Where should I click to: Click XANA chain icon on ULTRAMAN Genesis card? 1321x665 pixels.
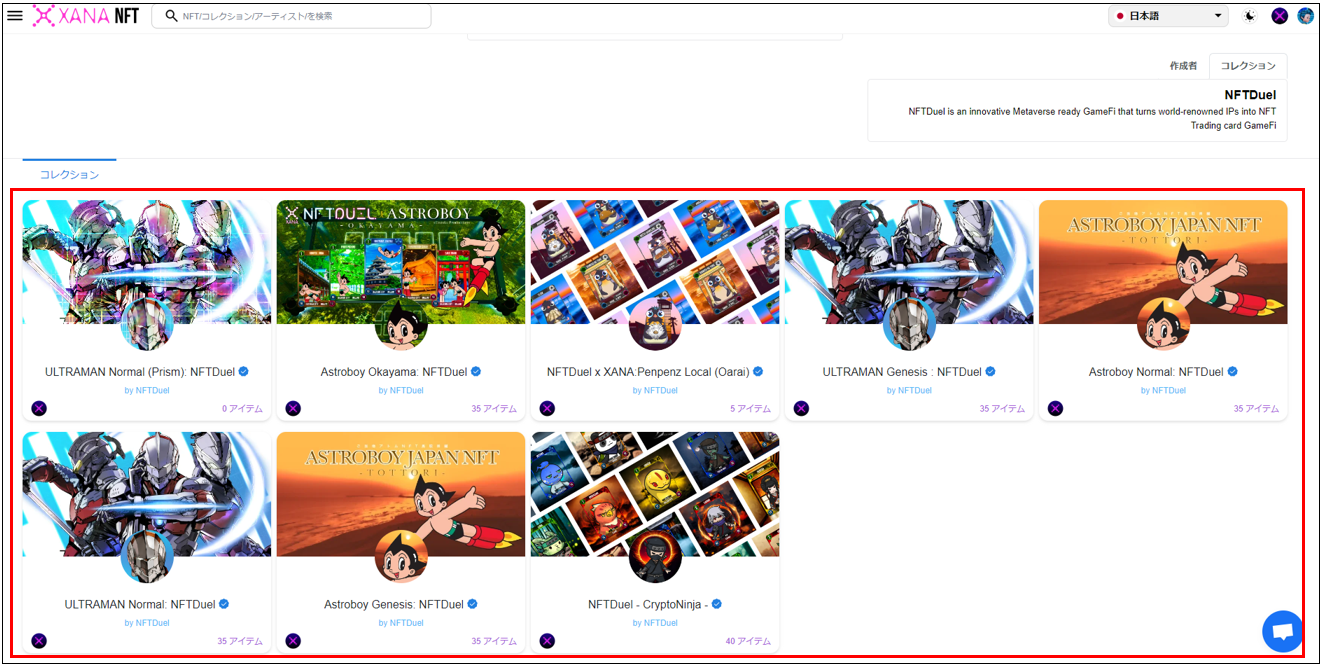pyautogui.click(x=801, y=408)
